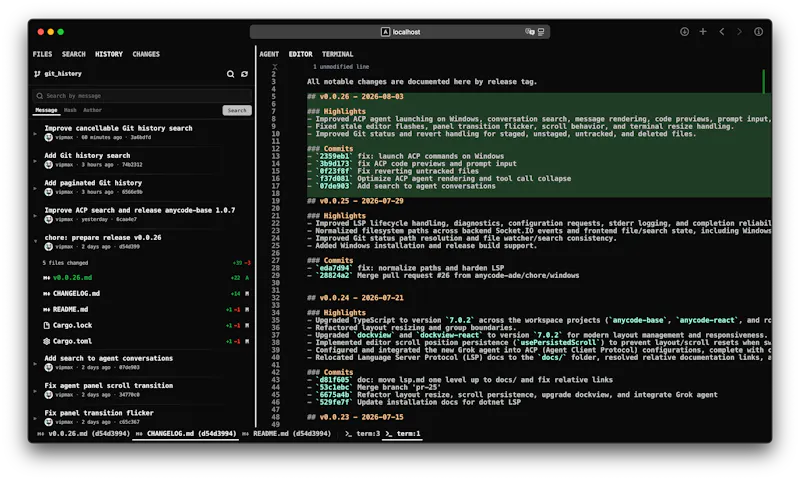
Task: Click avatar on 'Add paginated Git history' commit
Action: pyautogui.click(x=48, y=192)
